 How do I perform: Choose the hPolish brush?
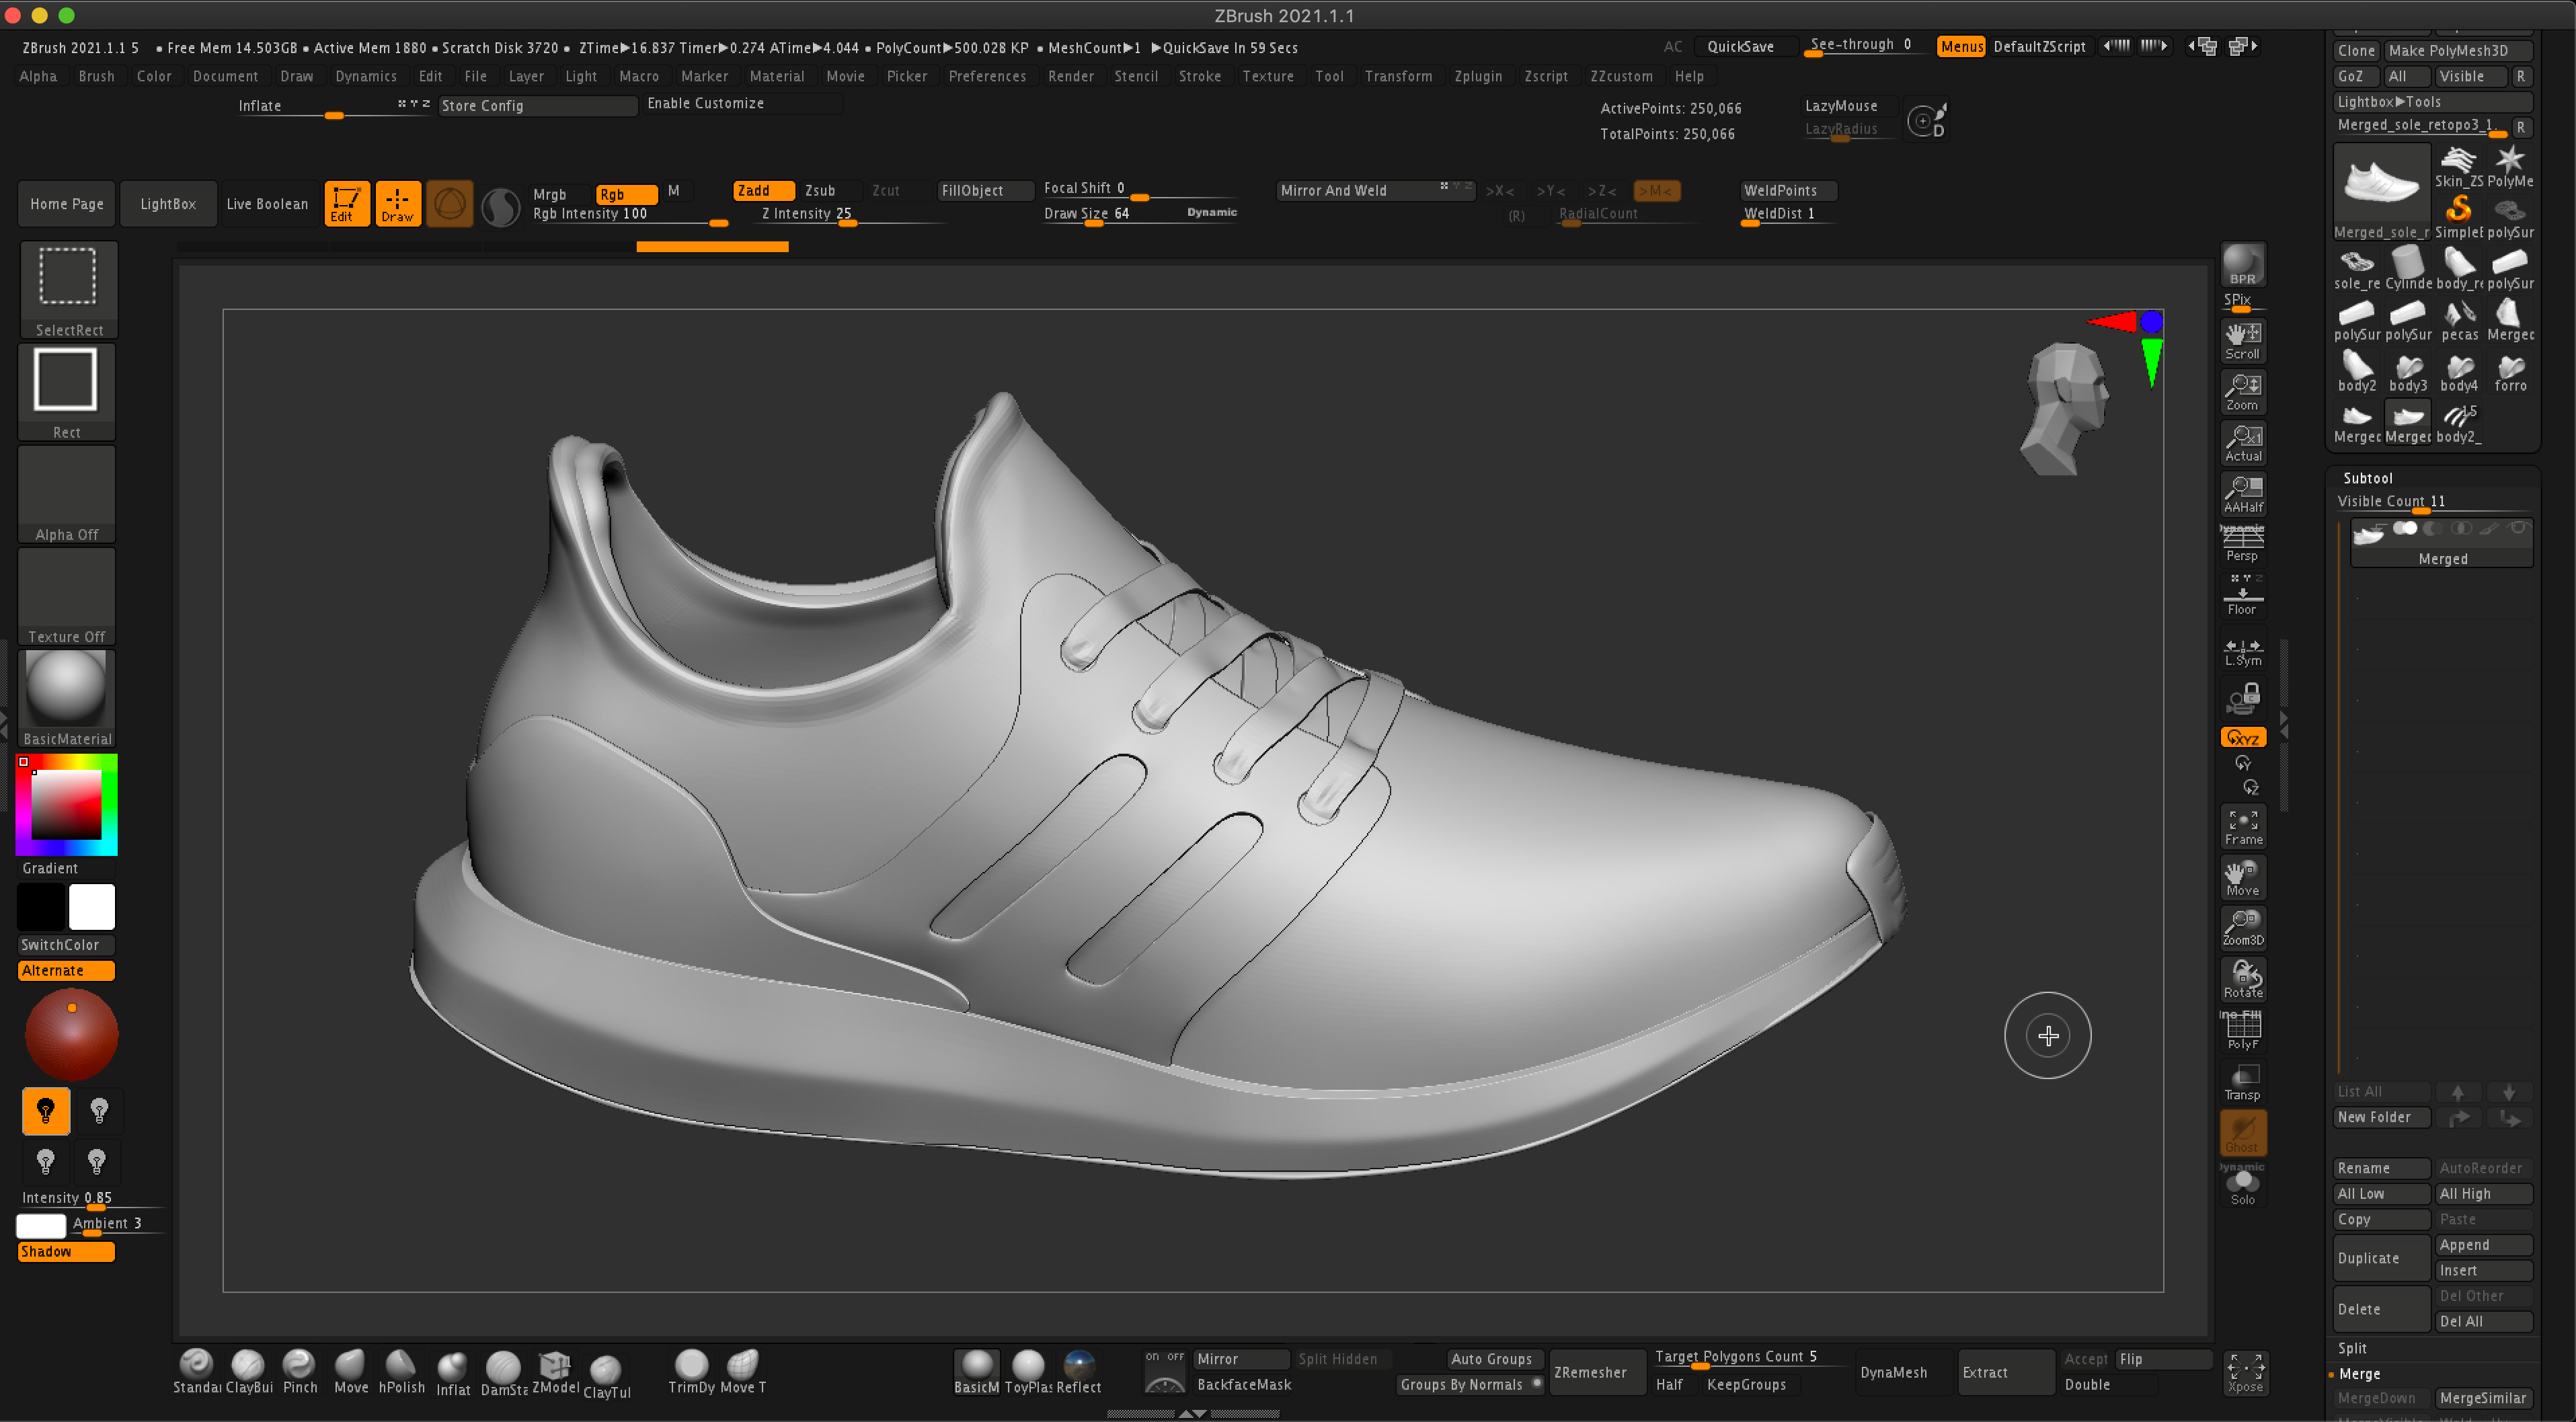pyautogui.click(x=401, y=1371)
